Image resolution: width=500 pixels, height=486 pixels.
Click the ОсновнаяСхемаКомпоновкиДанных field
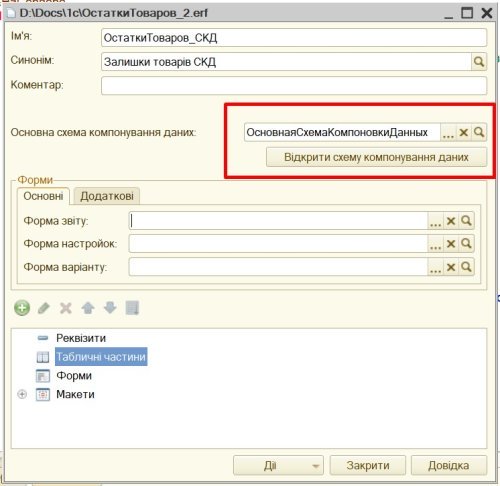[342, 132]
